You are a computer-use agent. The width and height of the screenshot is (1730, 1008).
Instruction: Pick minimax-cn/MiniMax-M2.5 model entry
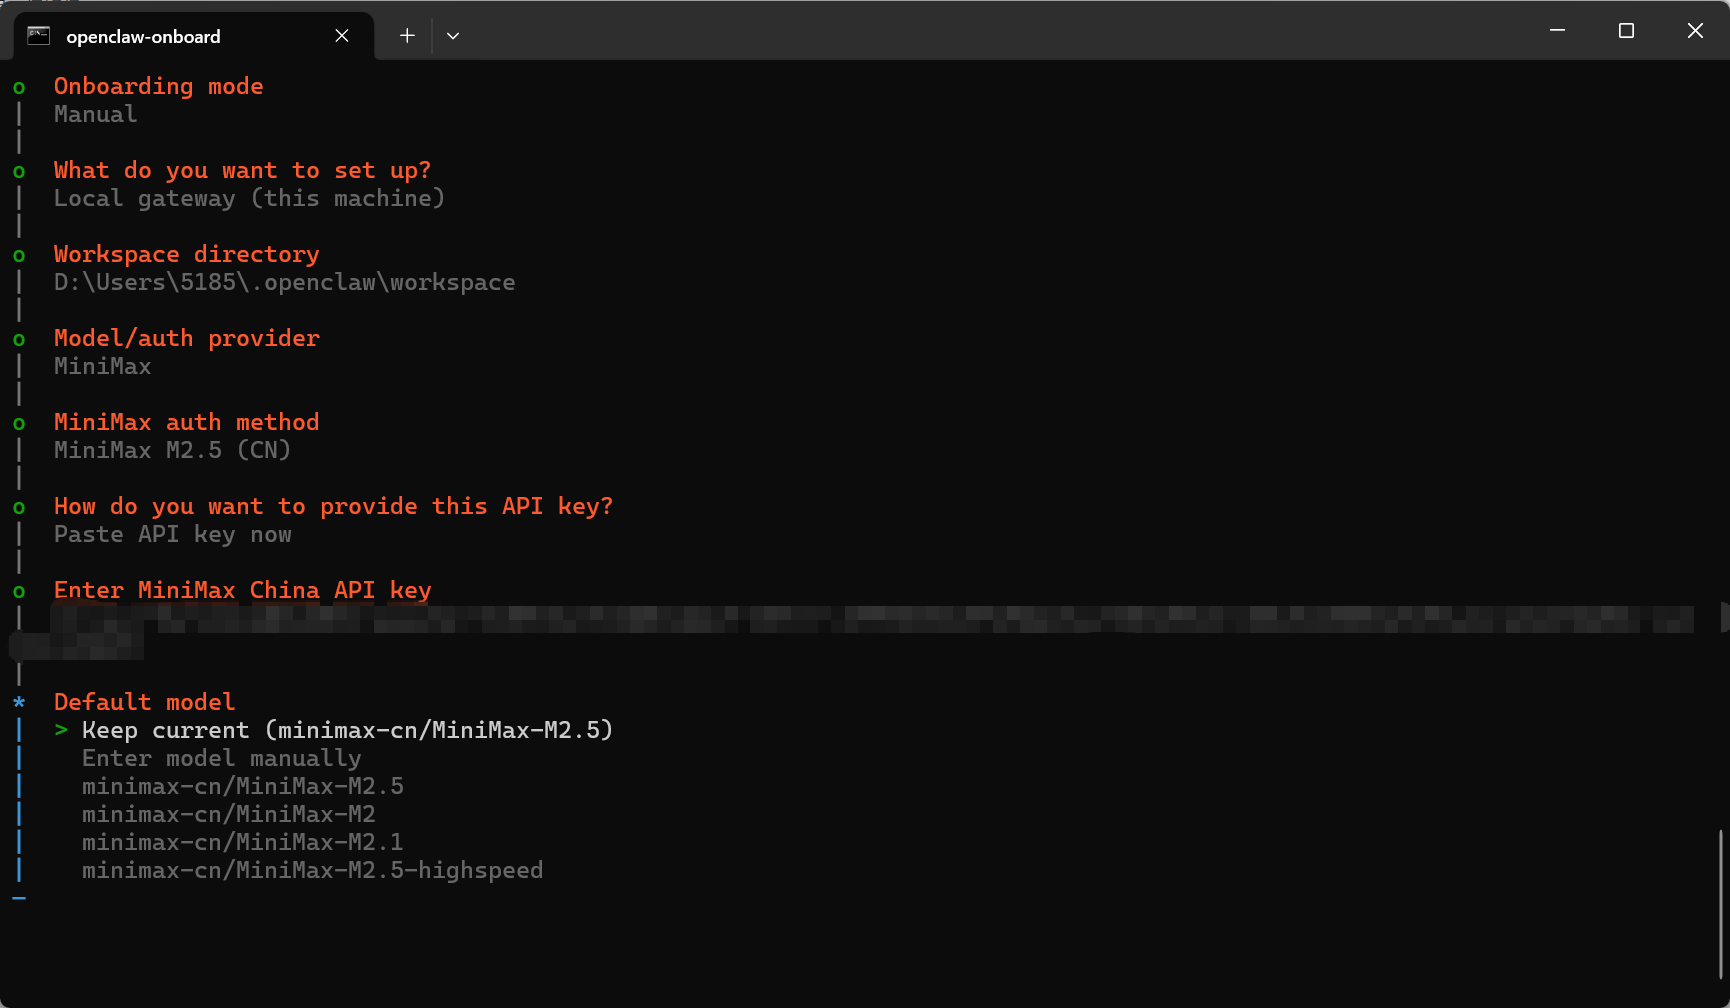pos(243,786)
